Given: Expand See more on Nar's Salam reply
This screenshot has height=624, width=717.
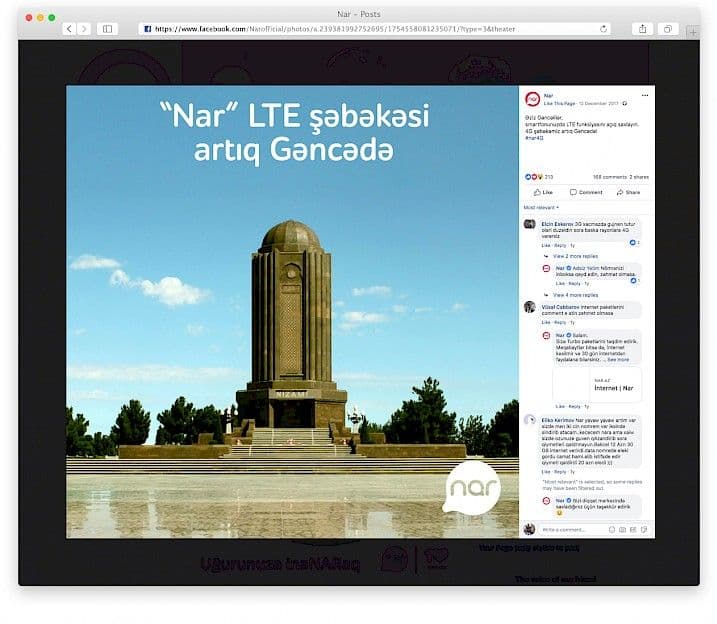Looking at the screenshot, I should pos(618,360).
